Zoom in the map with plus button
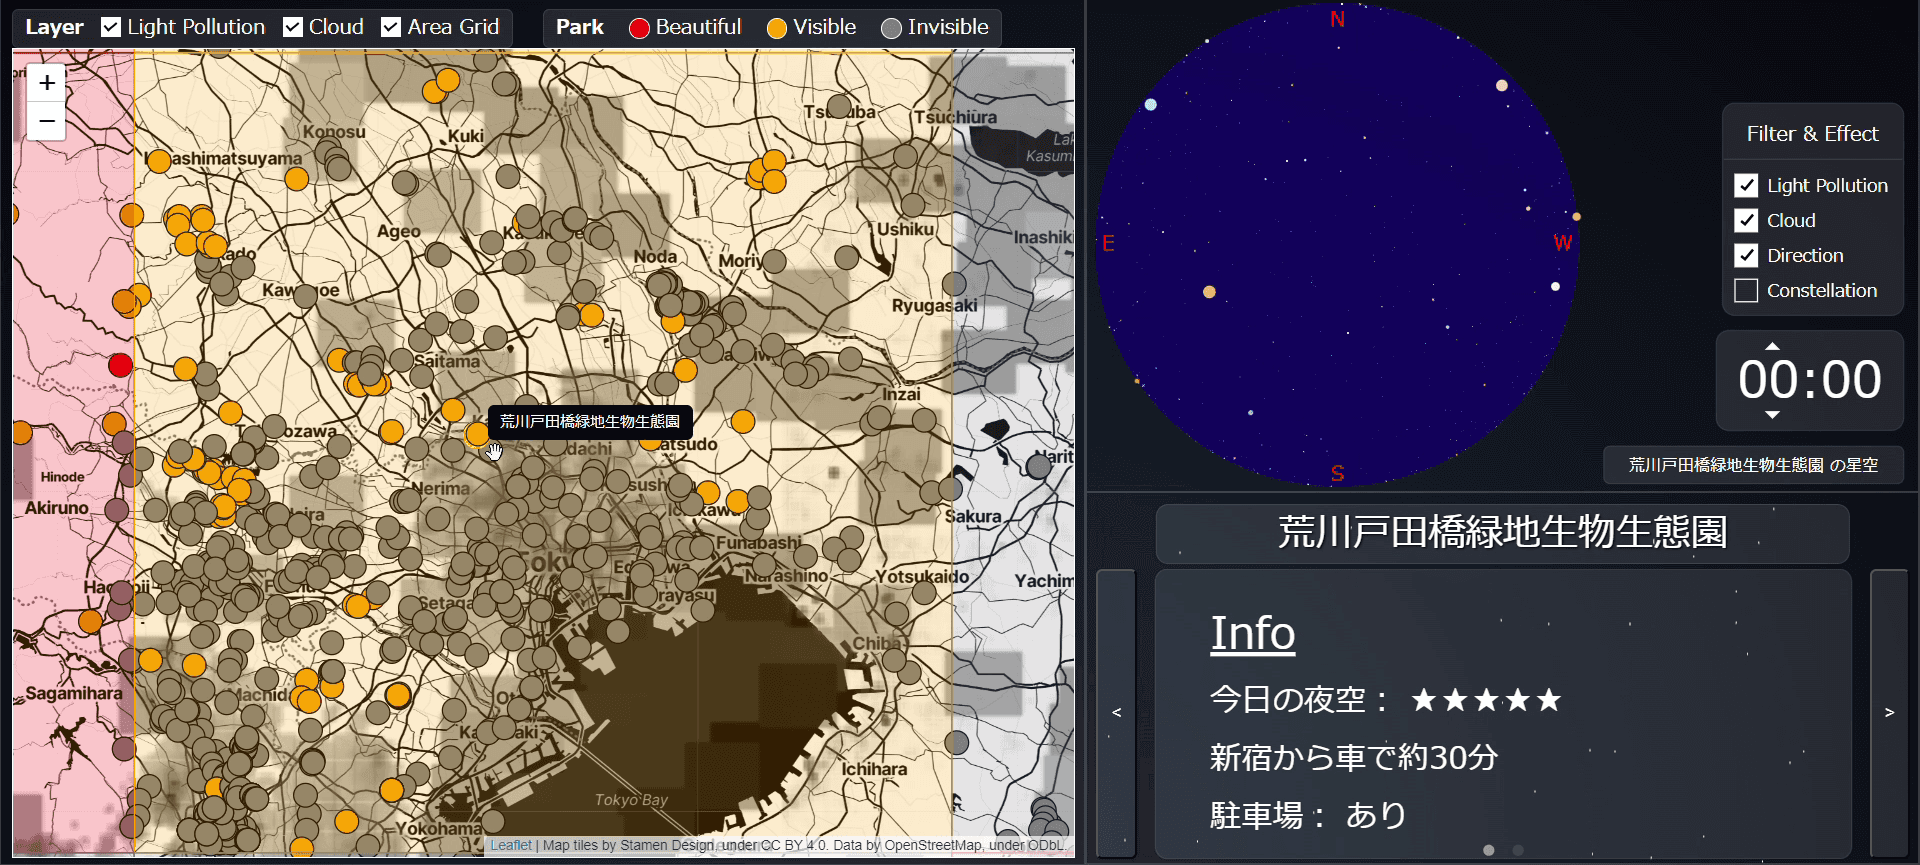Screen dimensions: 1920x865 (47, 83)
